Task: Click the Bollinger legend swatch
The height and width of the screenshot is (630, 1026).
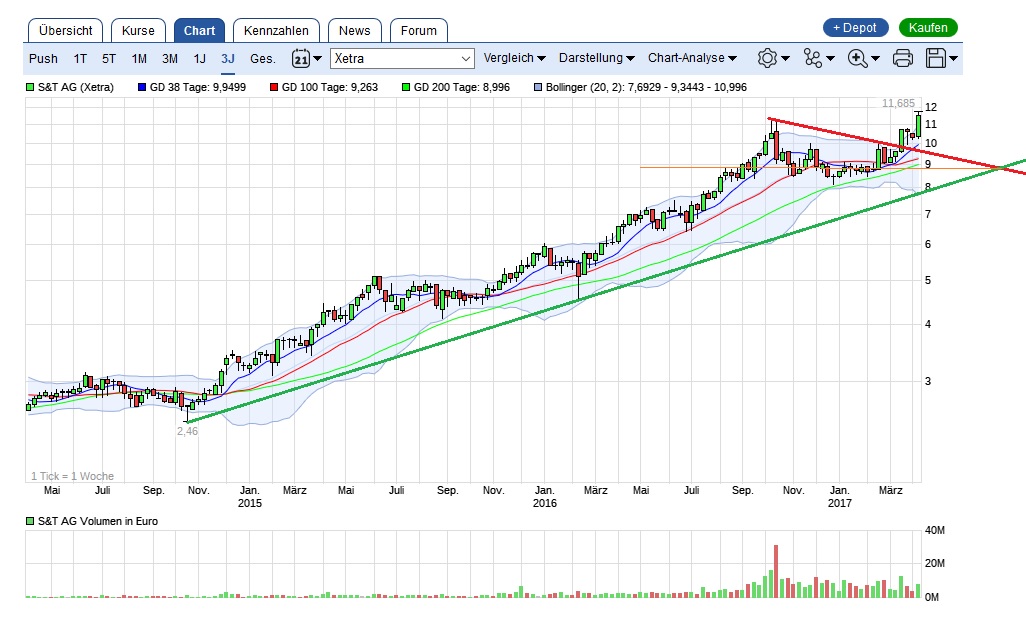Action: click(539, 87)
